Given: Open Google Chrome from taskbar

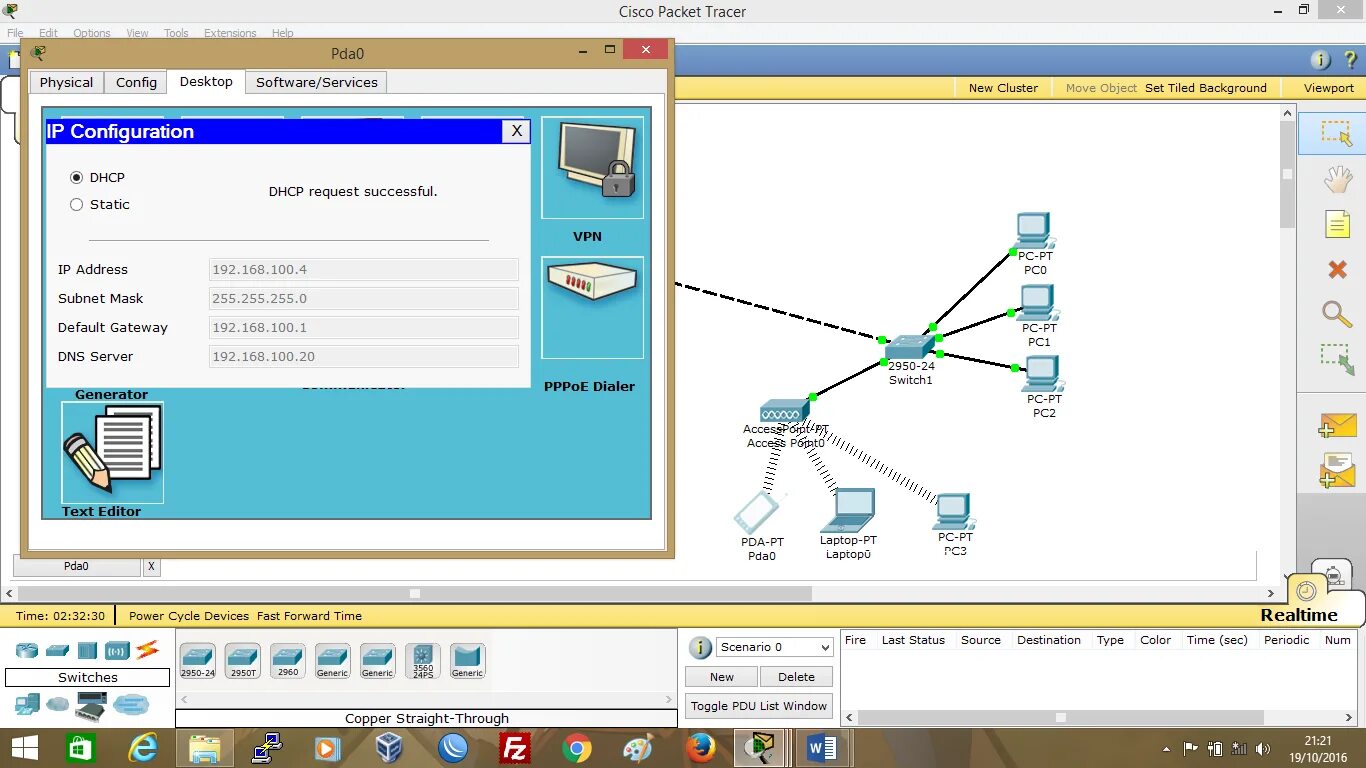Looking at the screenshot, I should pyautogui.click(x=576, y=748).
